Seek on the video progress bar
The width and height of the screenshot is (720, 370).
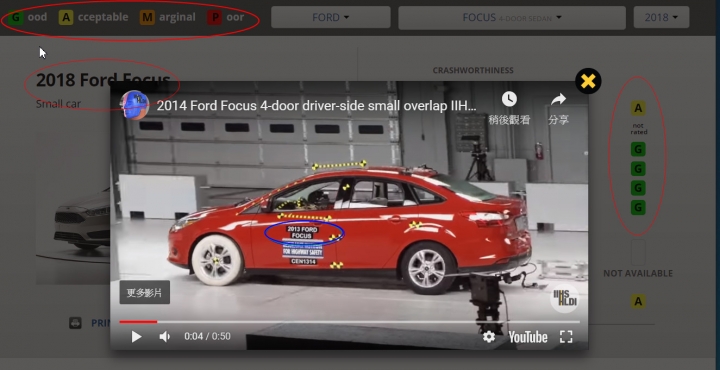coord(349,322)
